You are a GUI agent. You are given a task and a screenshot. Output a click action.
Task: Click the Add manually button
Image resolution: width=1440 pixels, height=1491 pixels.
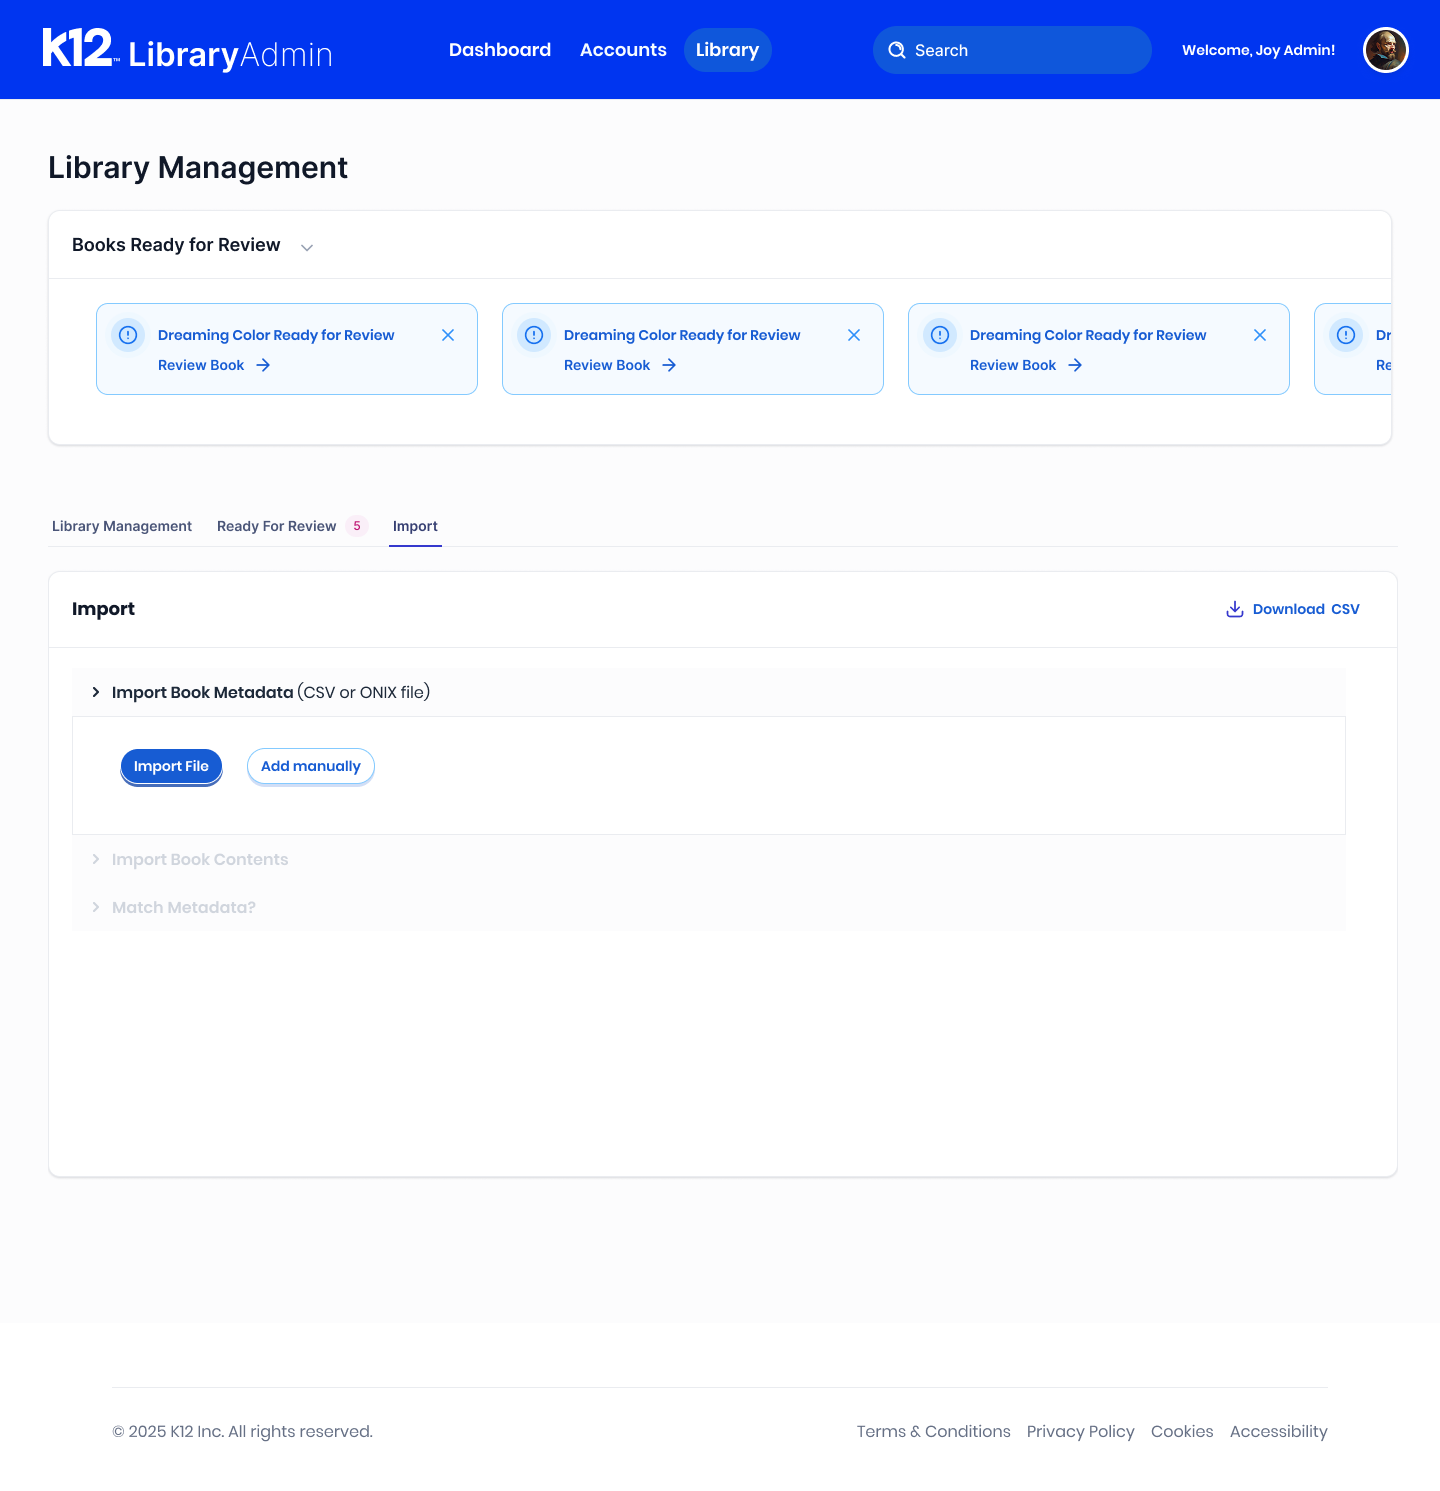(311, 766)
